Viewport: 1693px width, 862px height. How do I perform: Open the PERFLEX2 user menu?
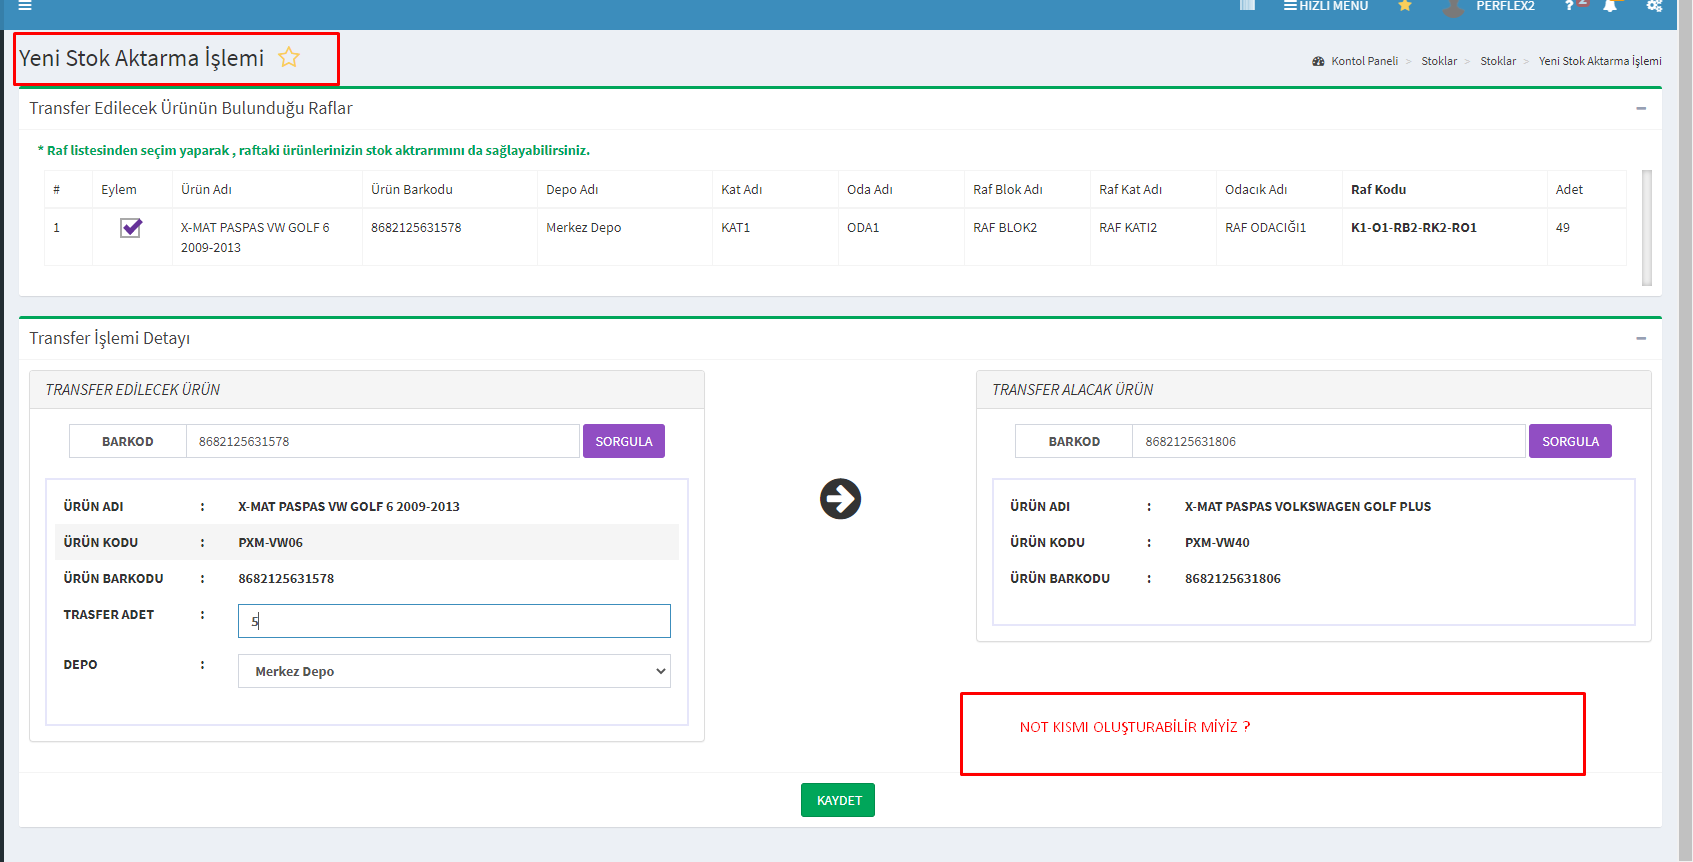point(1504,6)
